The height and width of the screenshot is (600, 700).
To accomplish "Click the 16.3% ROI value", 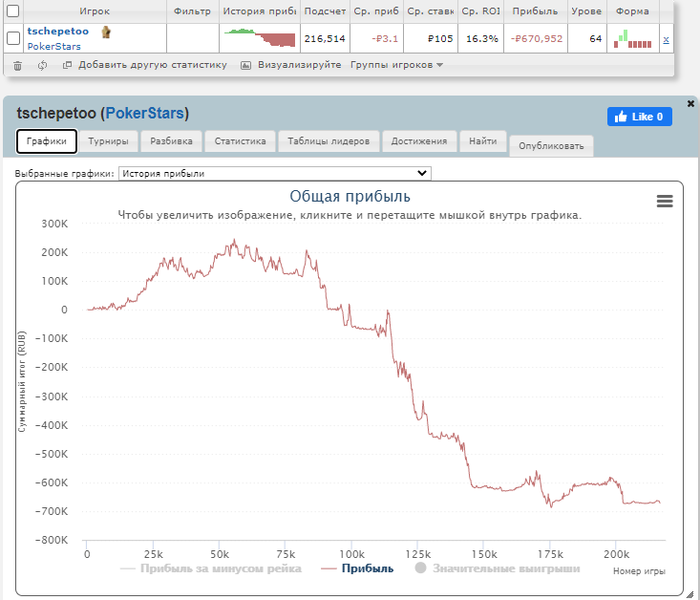I will click(x=482, y=39).
